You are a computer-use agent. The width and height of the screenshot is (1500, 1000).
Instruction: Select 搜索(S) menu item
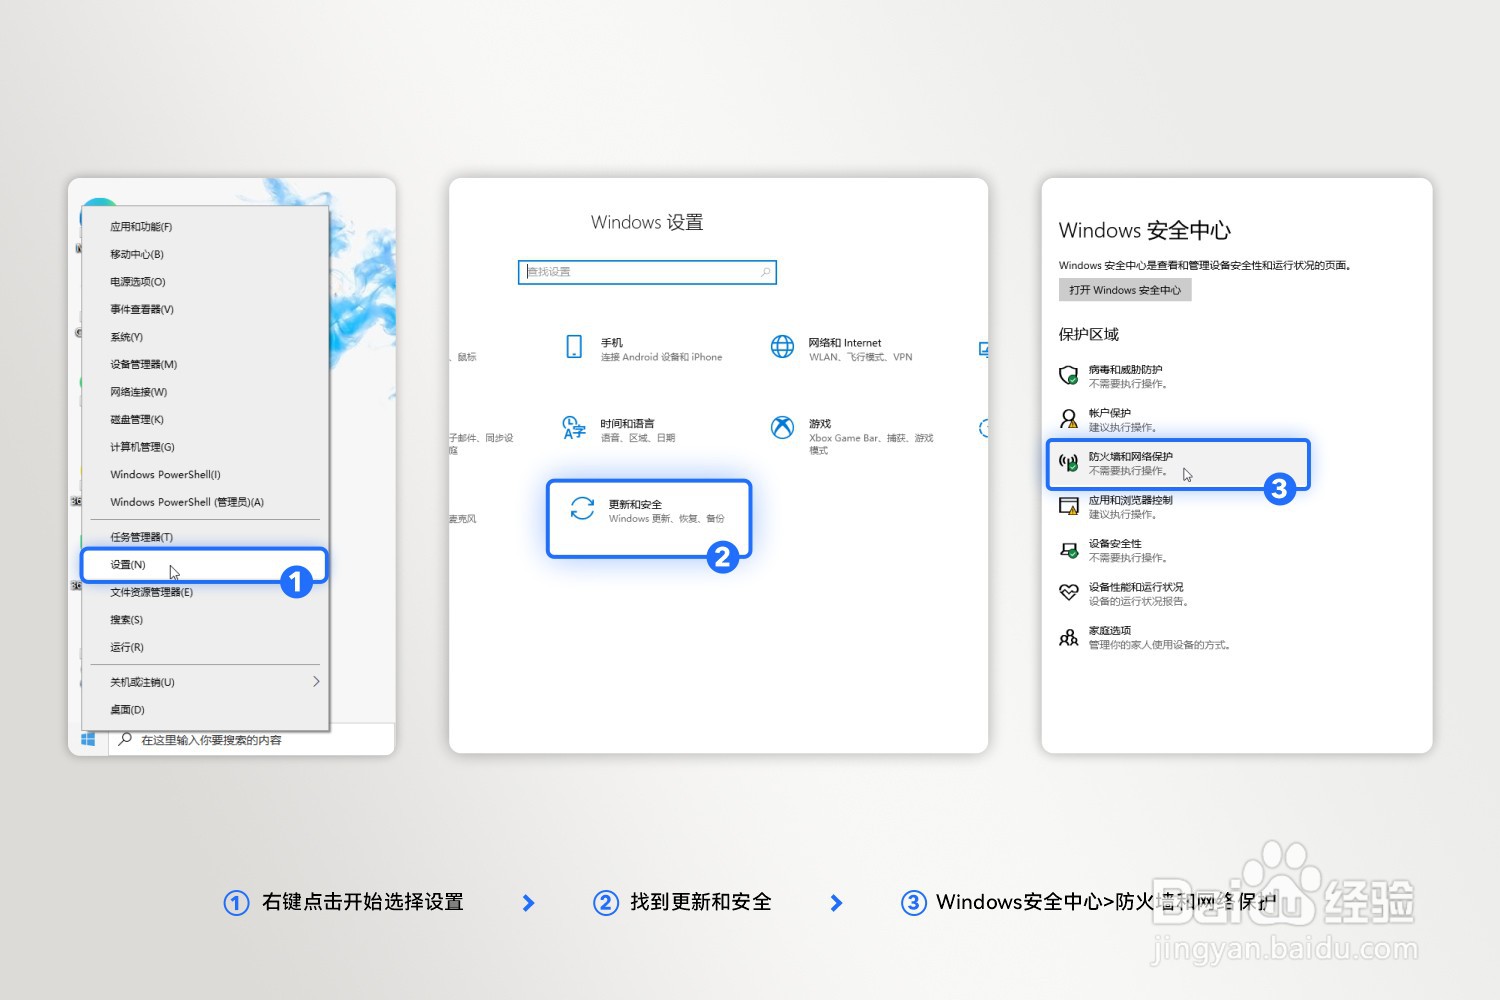click(x=127, y=620)
